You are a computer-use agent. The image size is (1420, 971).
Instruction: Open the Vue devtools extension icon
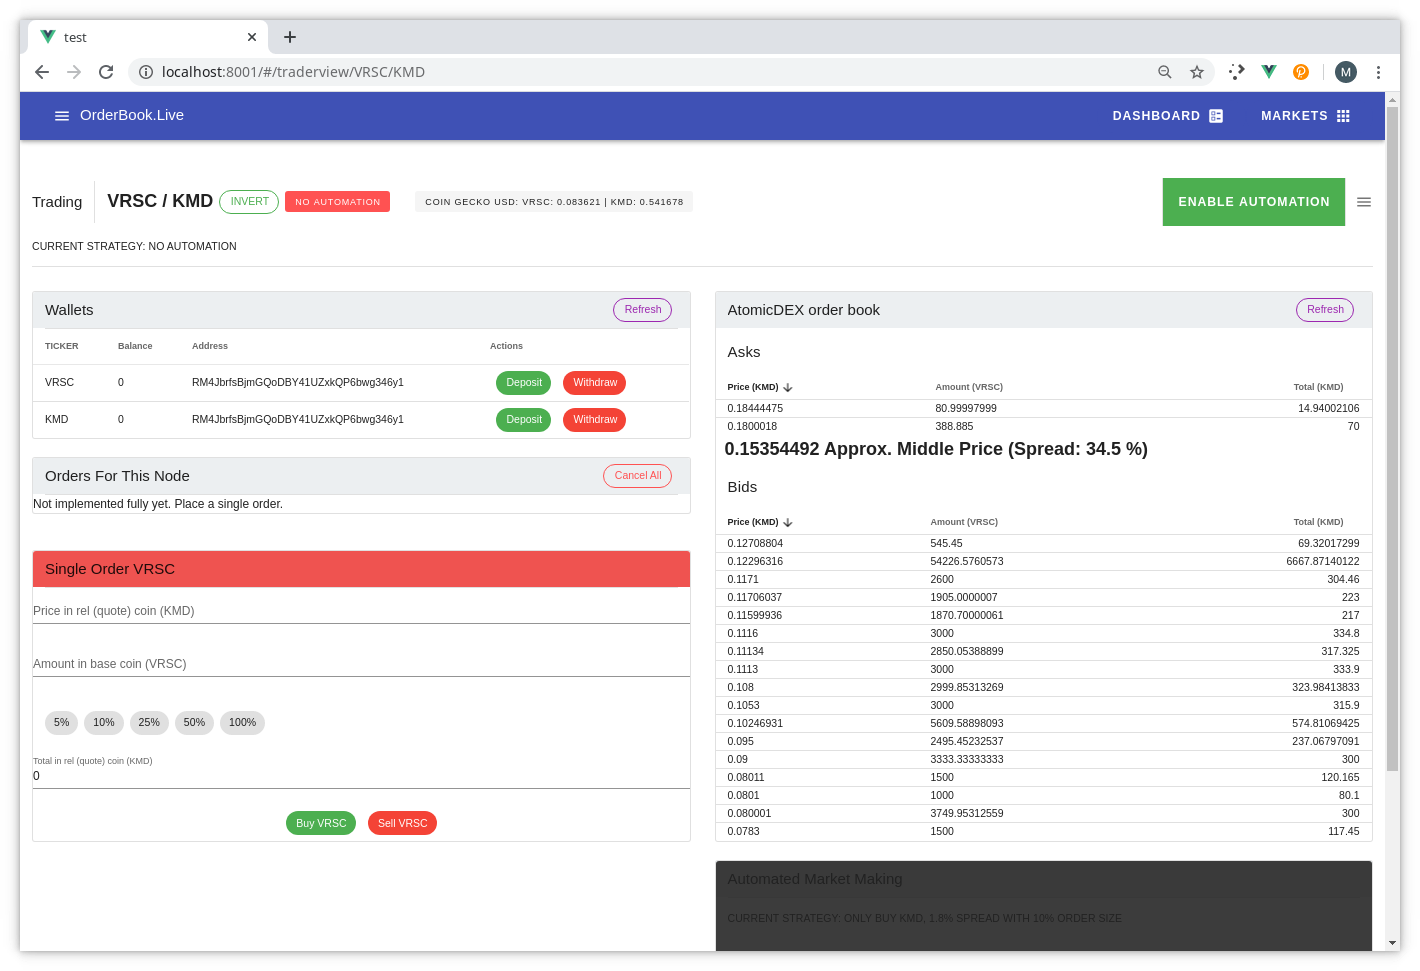(x=1268, y=72)
